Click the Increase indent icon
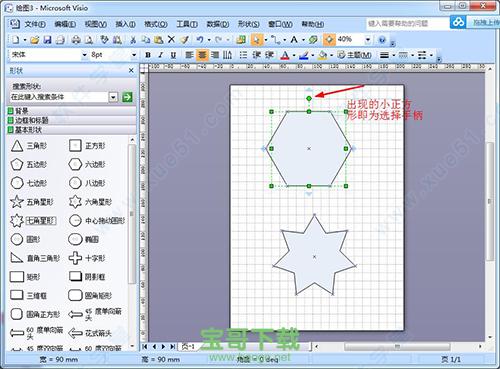 (269, 55)
